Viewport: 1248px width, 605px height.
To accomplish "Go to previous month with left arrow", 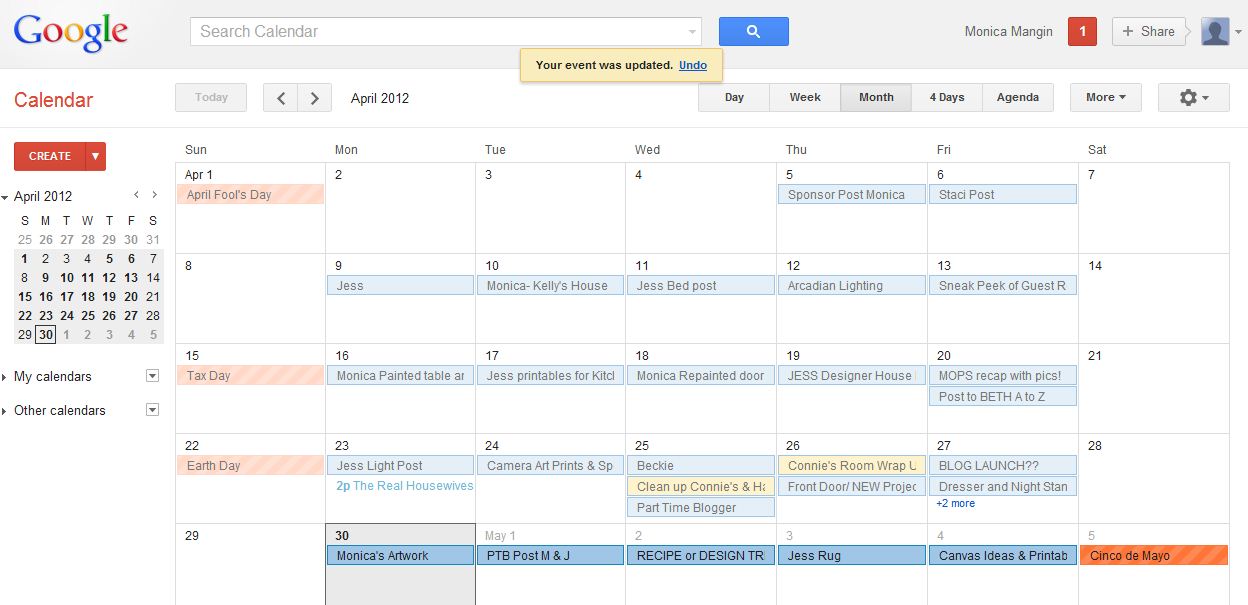I will [x=281, y=98].
